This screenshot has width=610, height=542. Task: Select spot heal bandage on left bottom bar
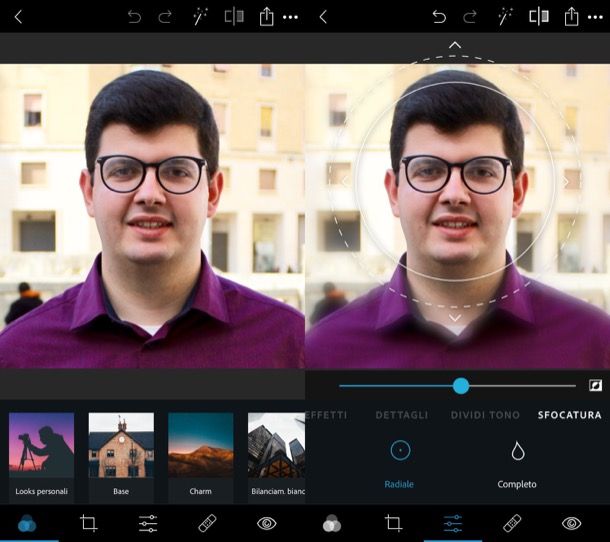(x=207, y=523)
